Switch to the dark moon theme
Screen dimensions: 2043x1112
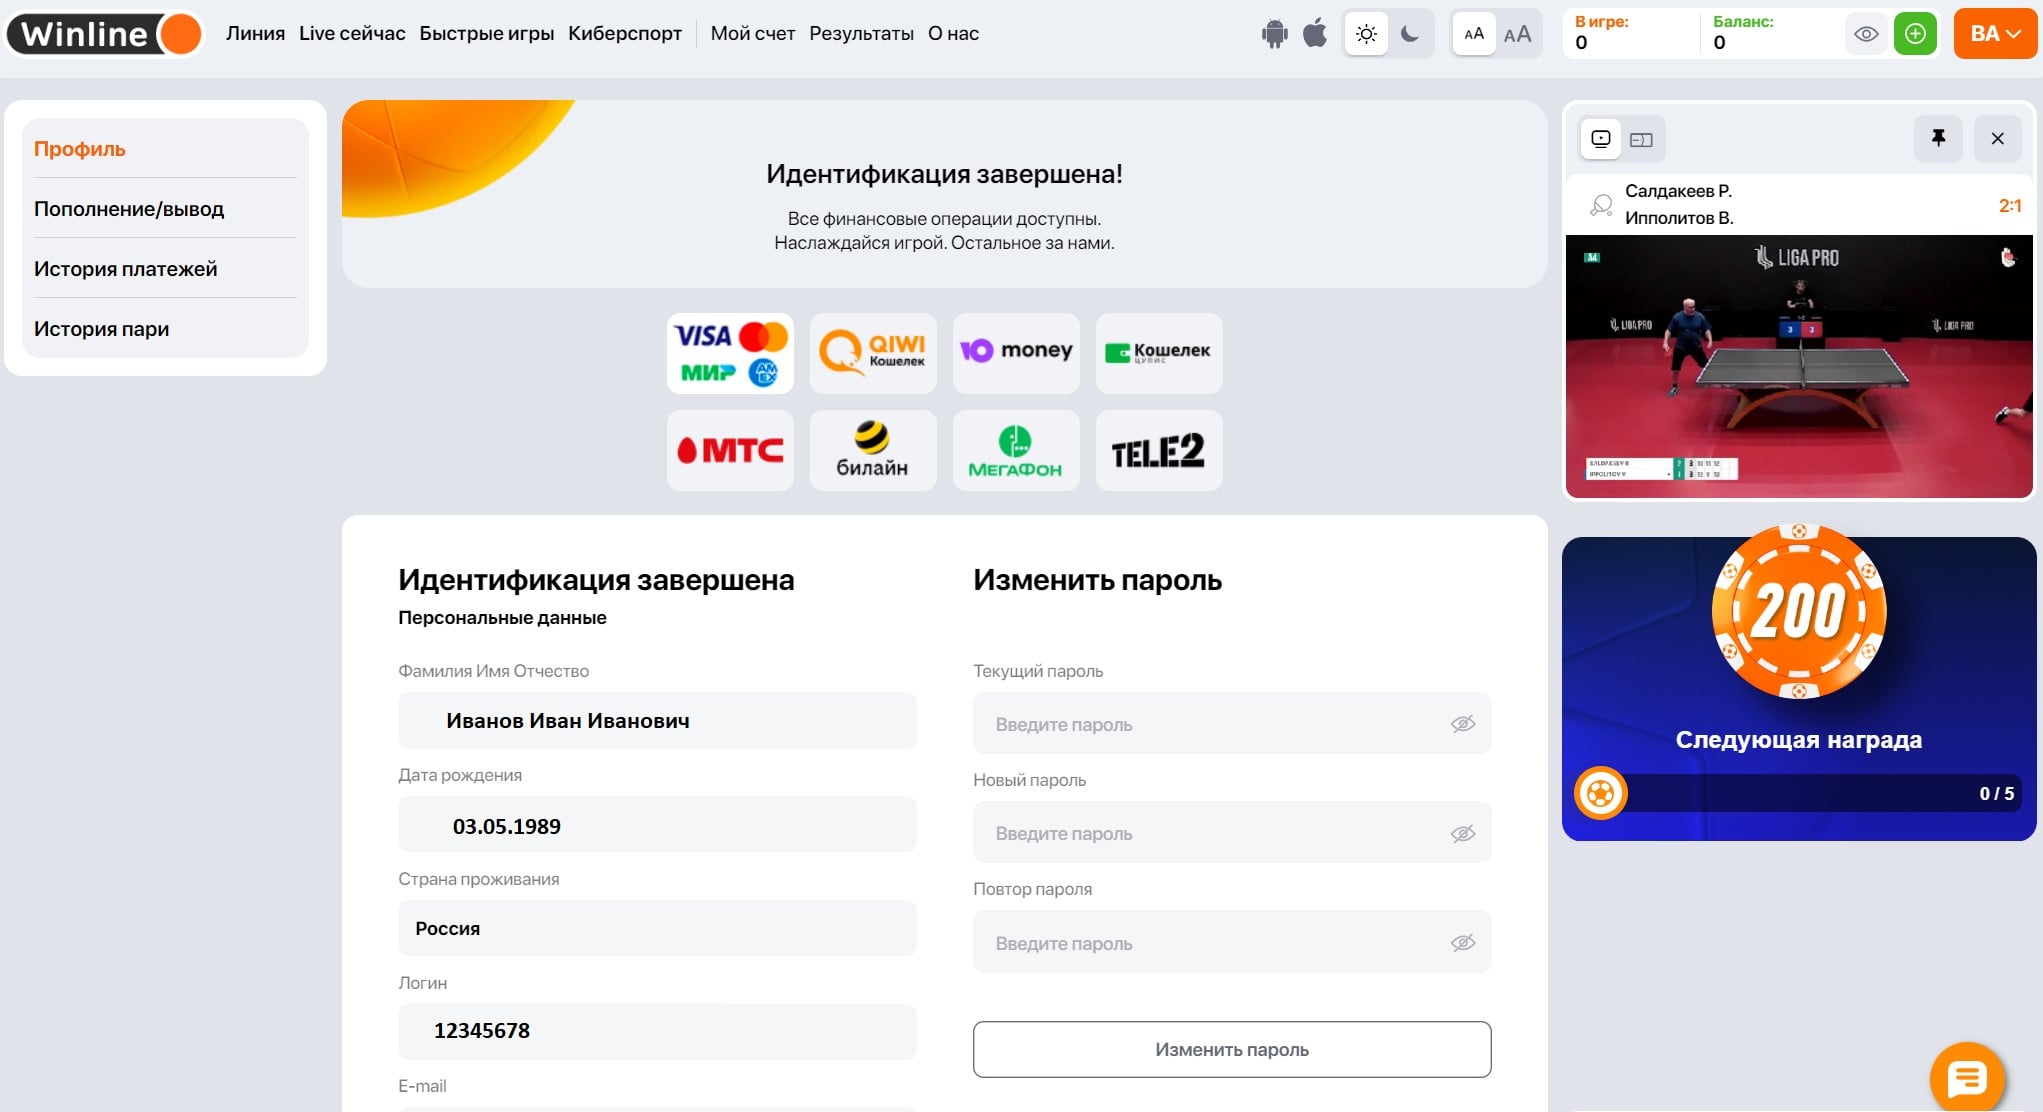point(1410,34)
